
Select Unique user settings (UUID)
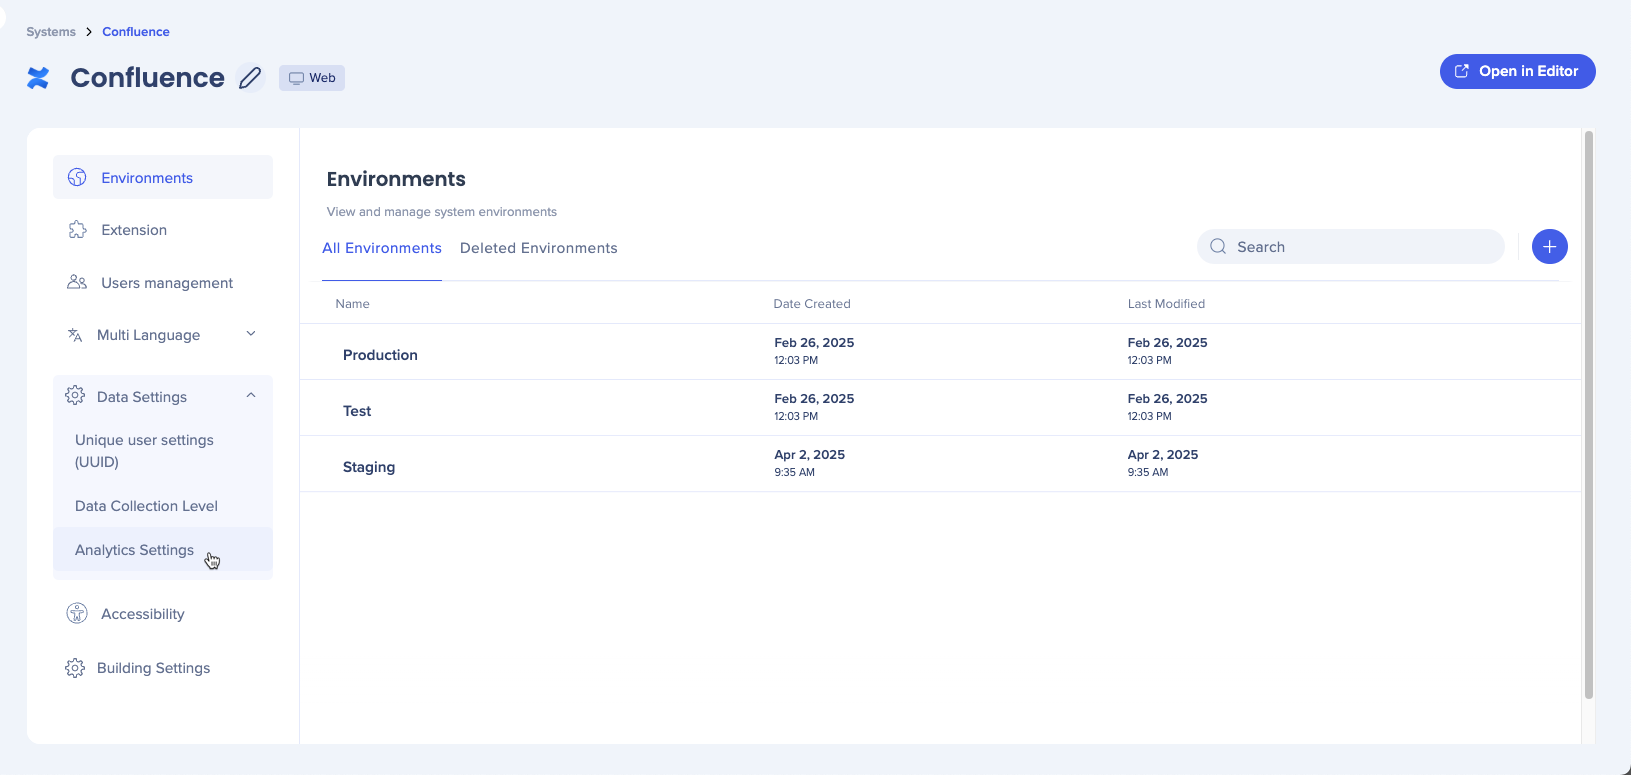(144, 451)
